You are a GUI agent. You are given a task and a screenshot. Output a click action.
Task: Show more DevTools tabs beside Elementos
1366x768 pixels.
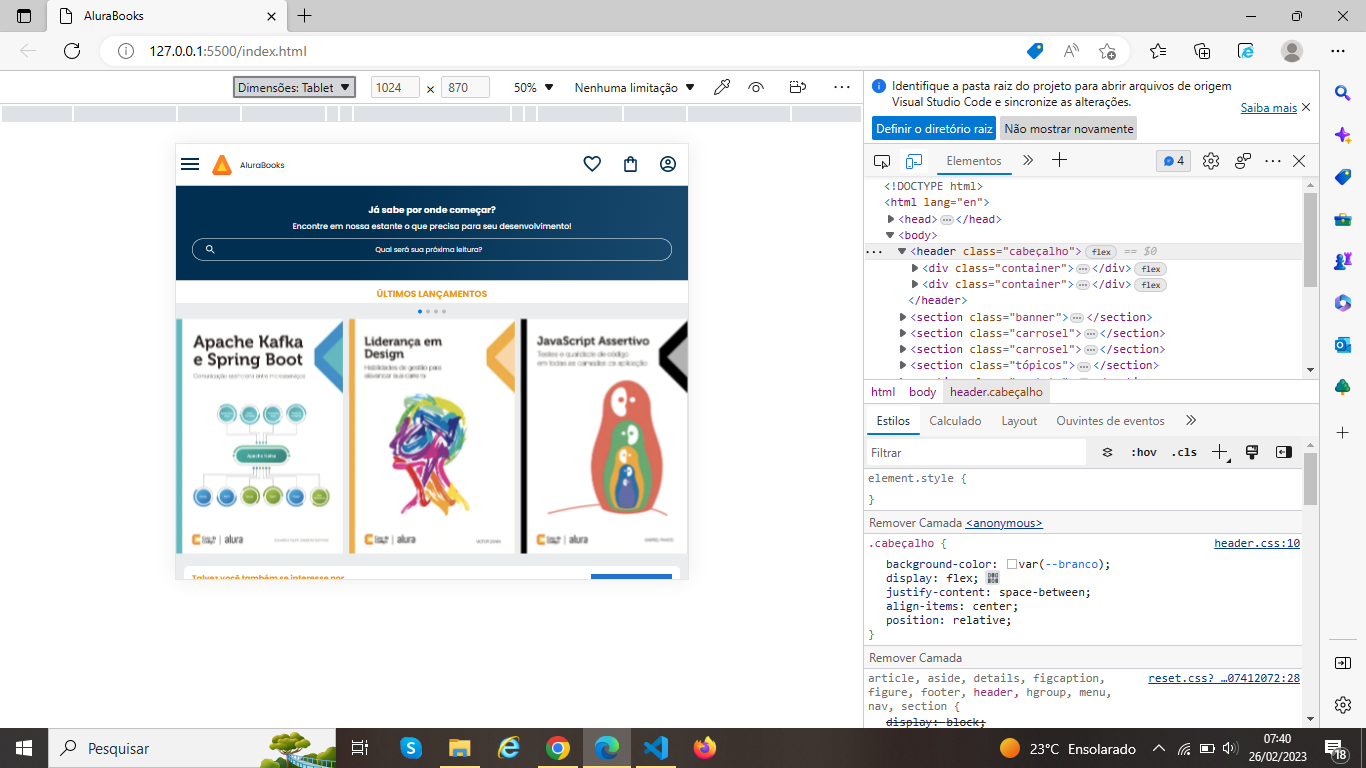pos(1027,161)
